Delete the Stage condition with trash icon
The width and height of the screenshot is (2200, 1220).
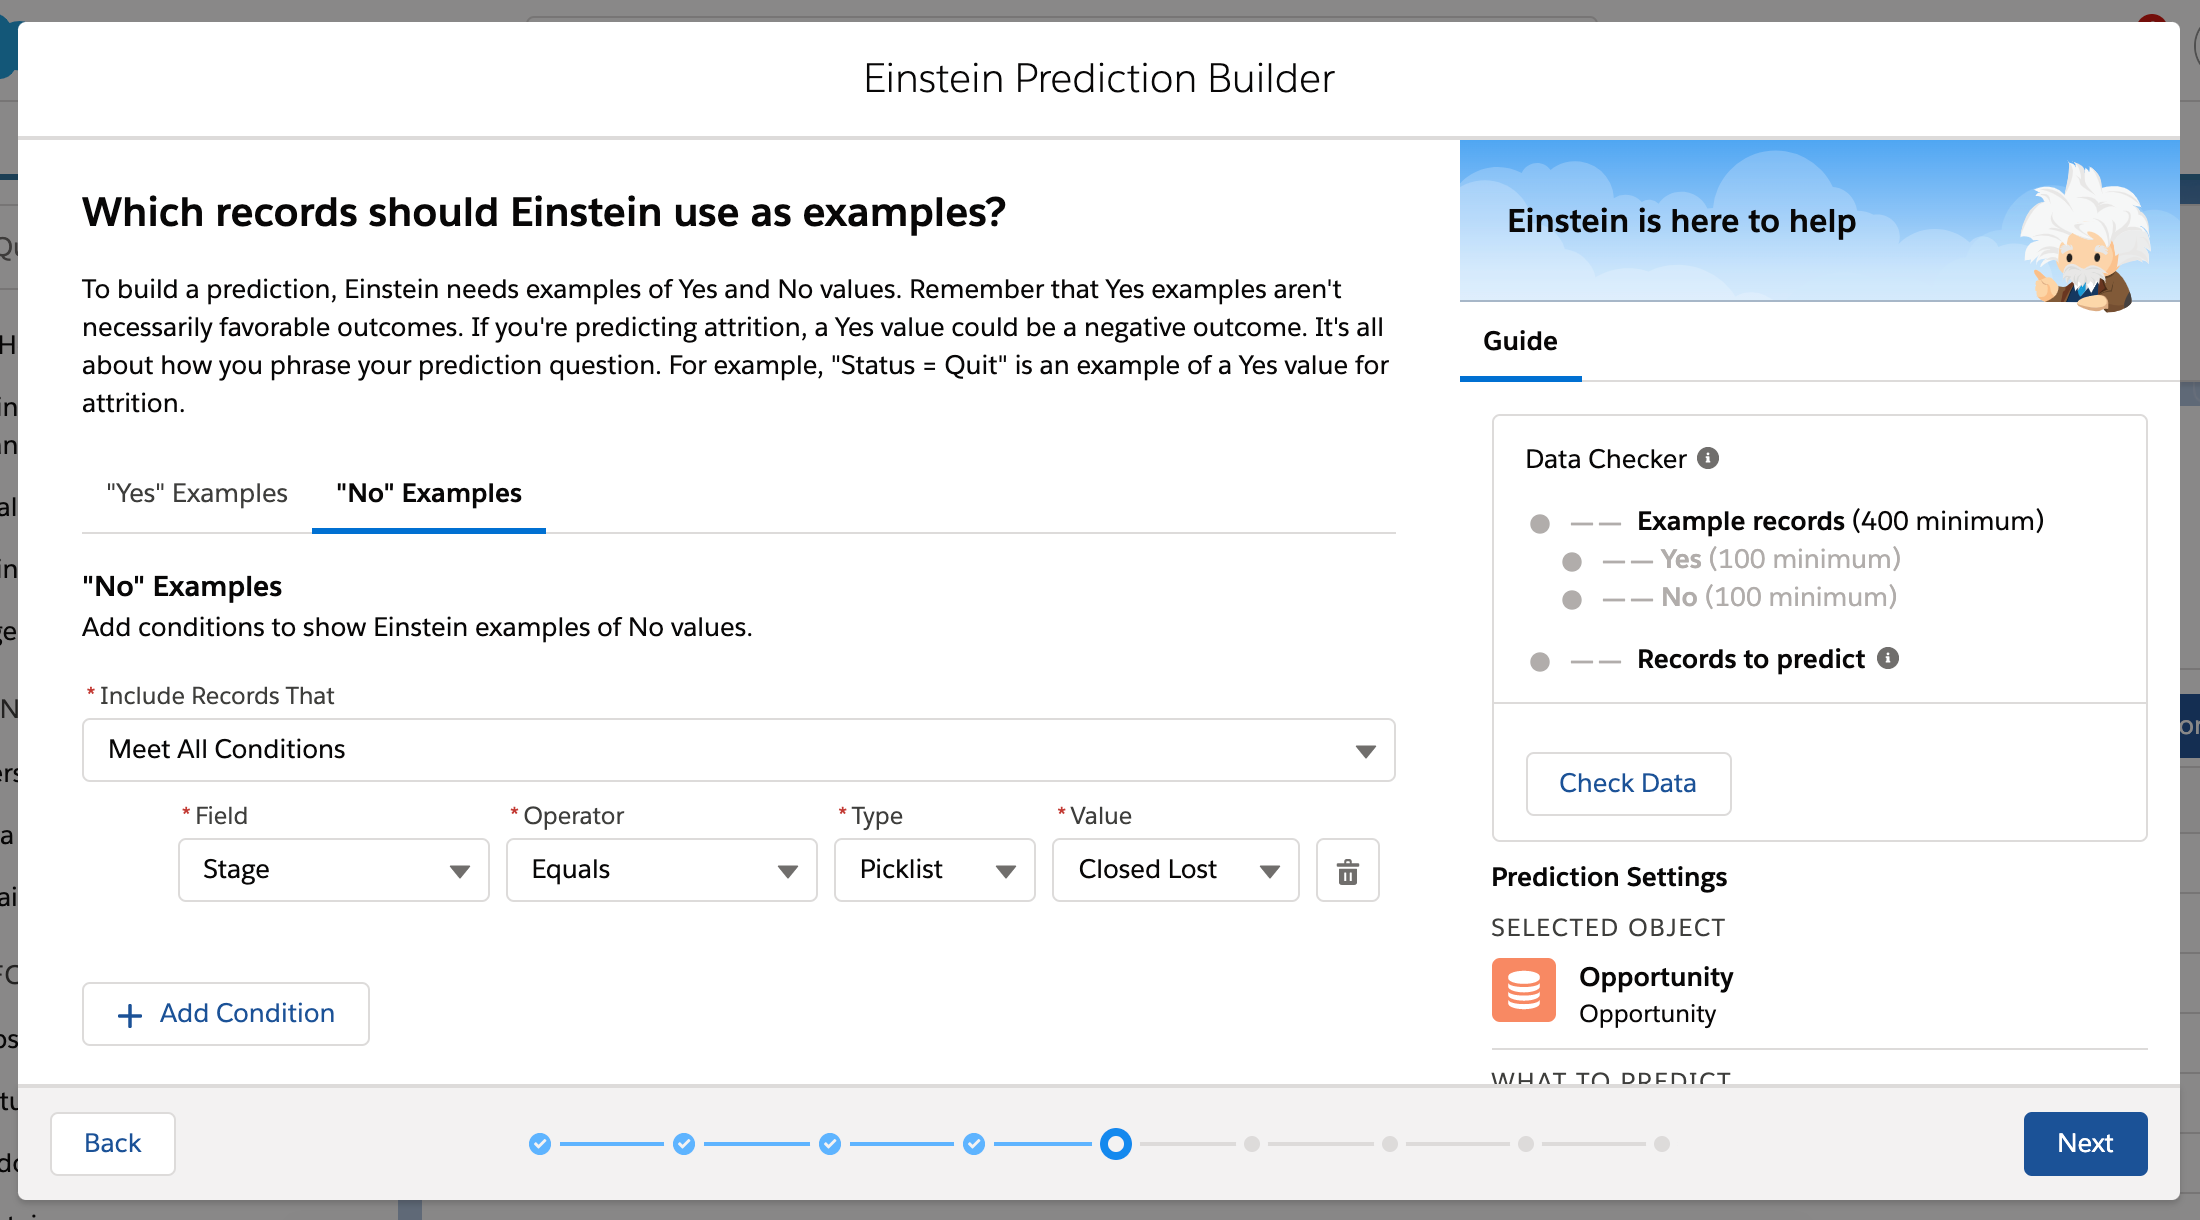pos(1347,871)
